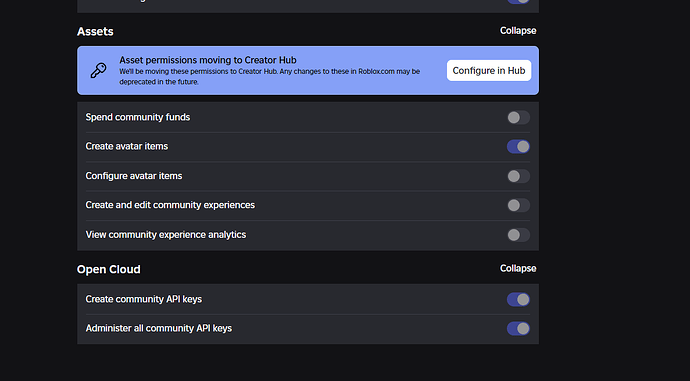Turn off Administer all community API keys

518,328
